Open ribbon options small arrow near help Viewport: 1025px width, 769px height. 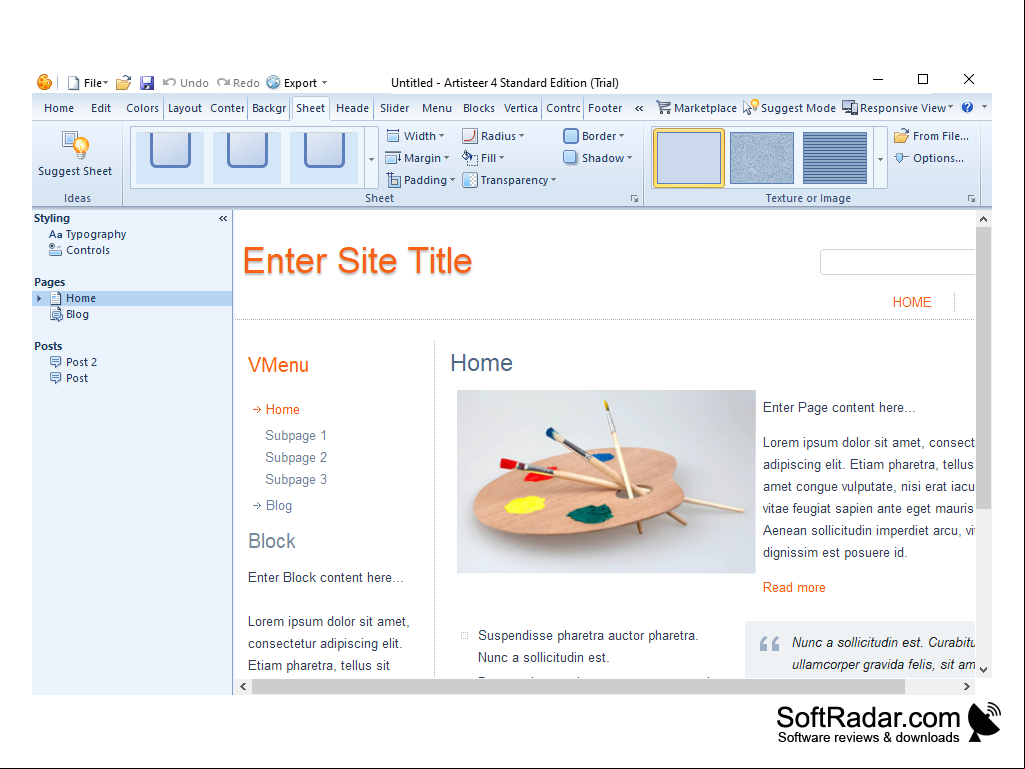(984, 107)
